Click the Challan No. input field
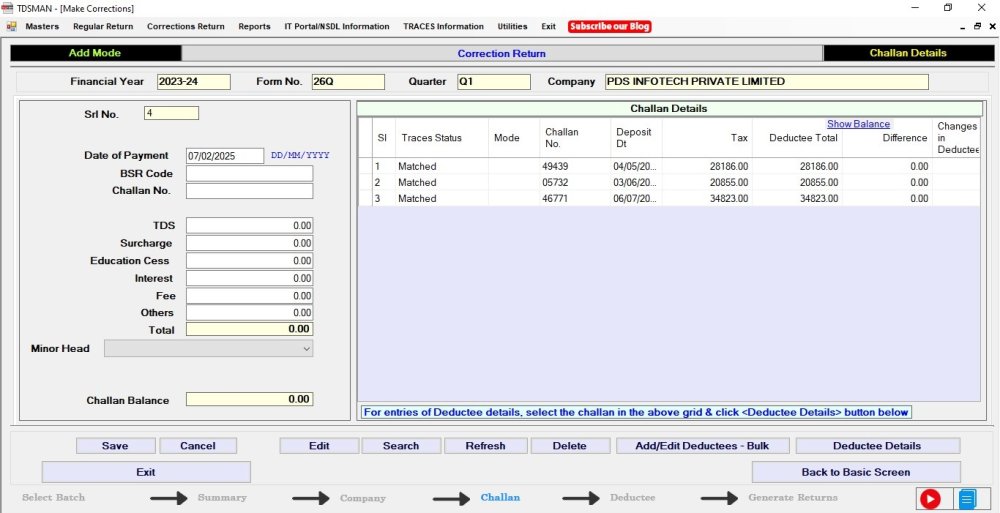This screenshot has width=1000, height=513. point(249,191)
